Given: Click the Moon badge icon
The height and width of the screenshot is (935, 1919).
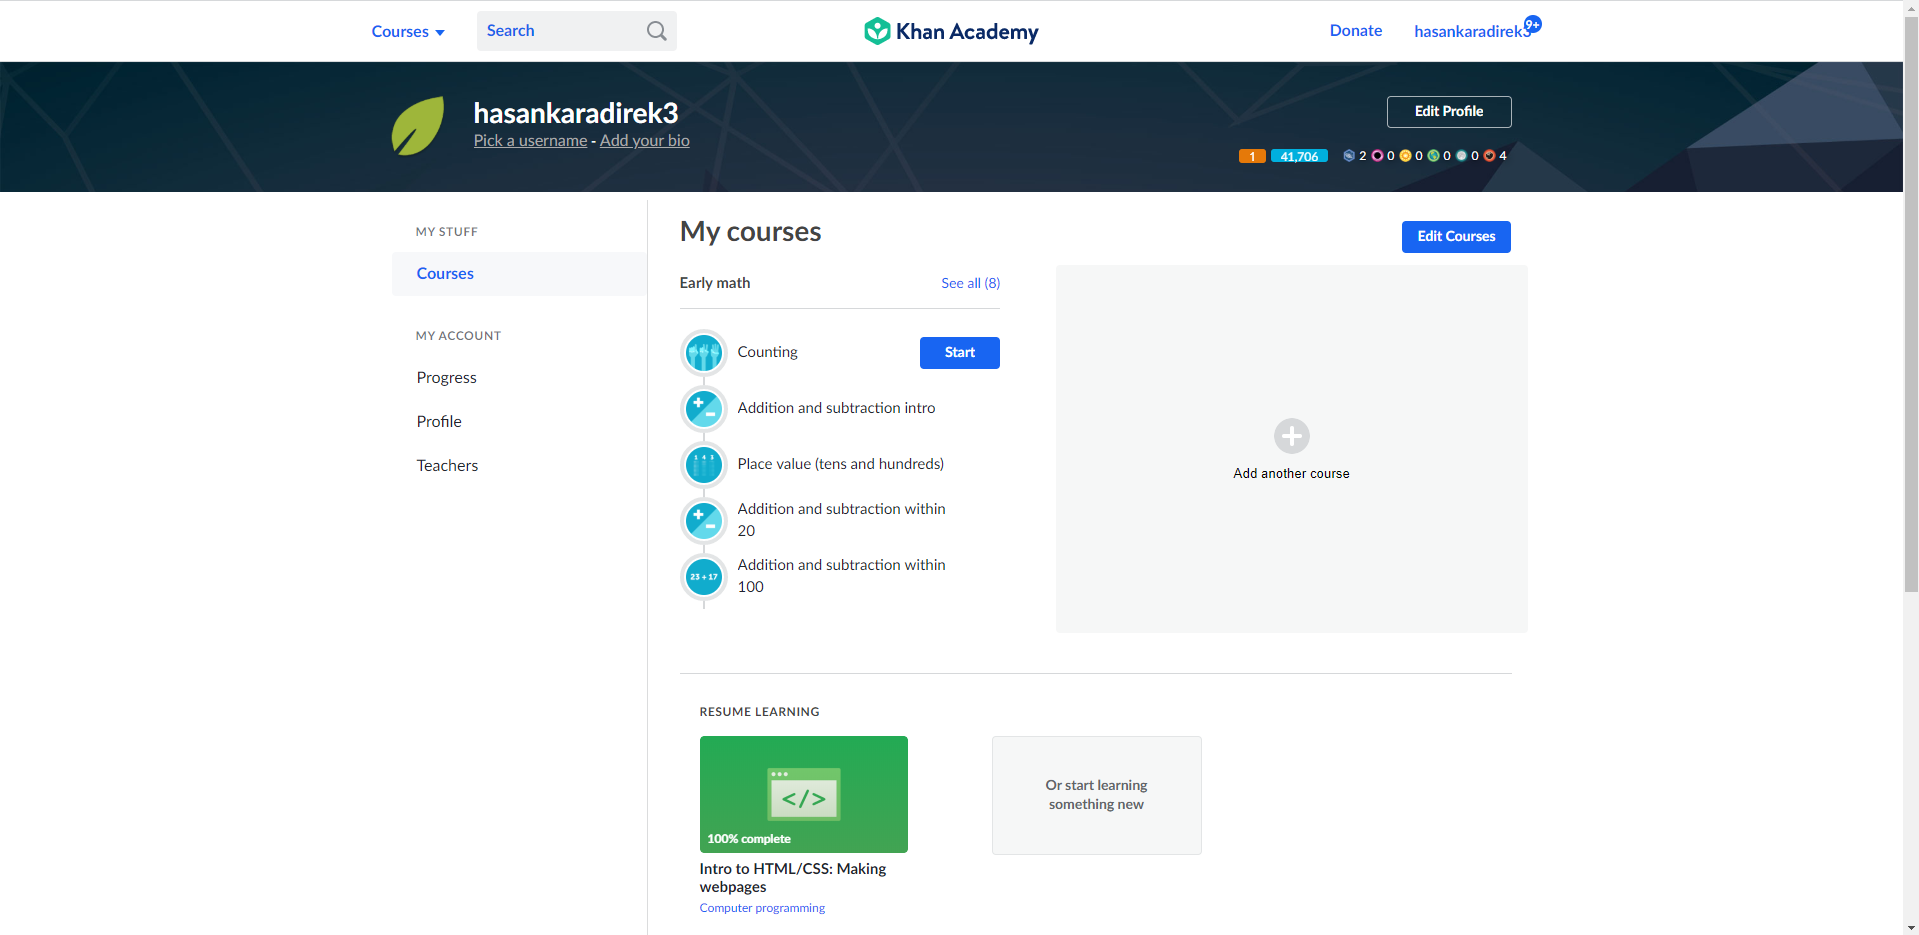Looking at the screenshot, I should tap(1461, 155).
